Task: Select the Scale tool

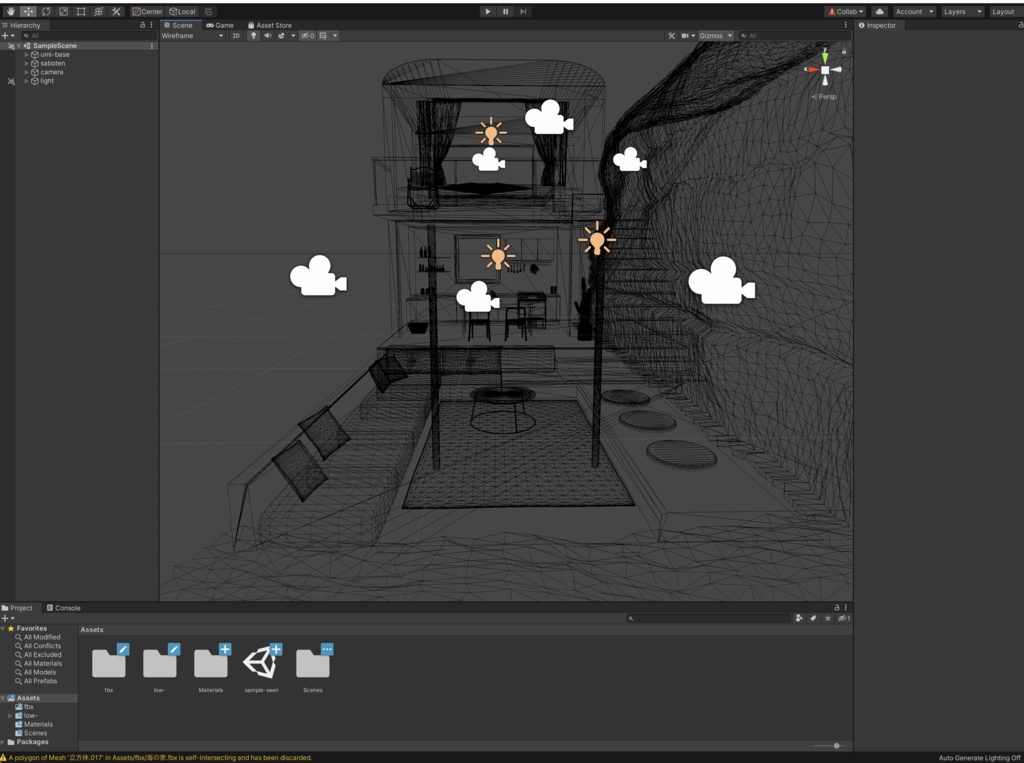Action: (63, 11)
